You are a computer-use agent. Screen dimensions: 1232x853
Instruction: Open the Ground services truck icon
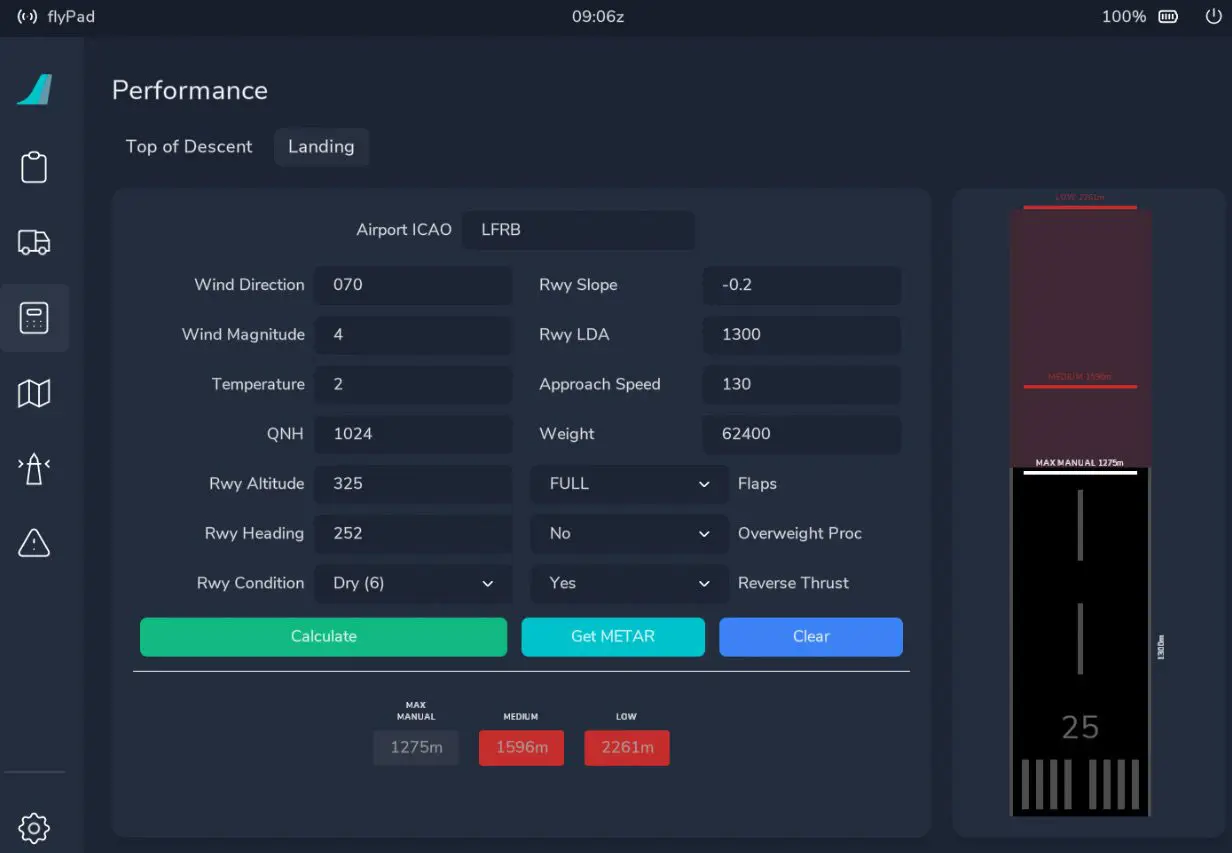click(34, 242)
